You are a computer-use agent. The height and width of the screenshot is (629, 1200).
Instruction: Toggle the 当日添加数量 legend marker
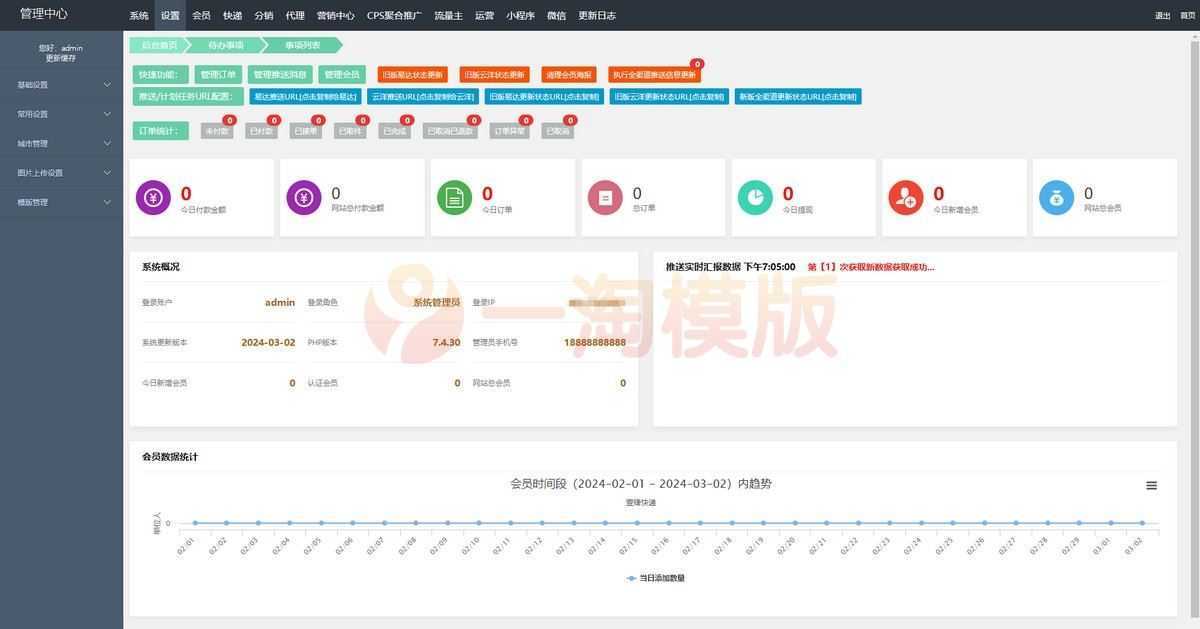point(631,578)
